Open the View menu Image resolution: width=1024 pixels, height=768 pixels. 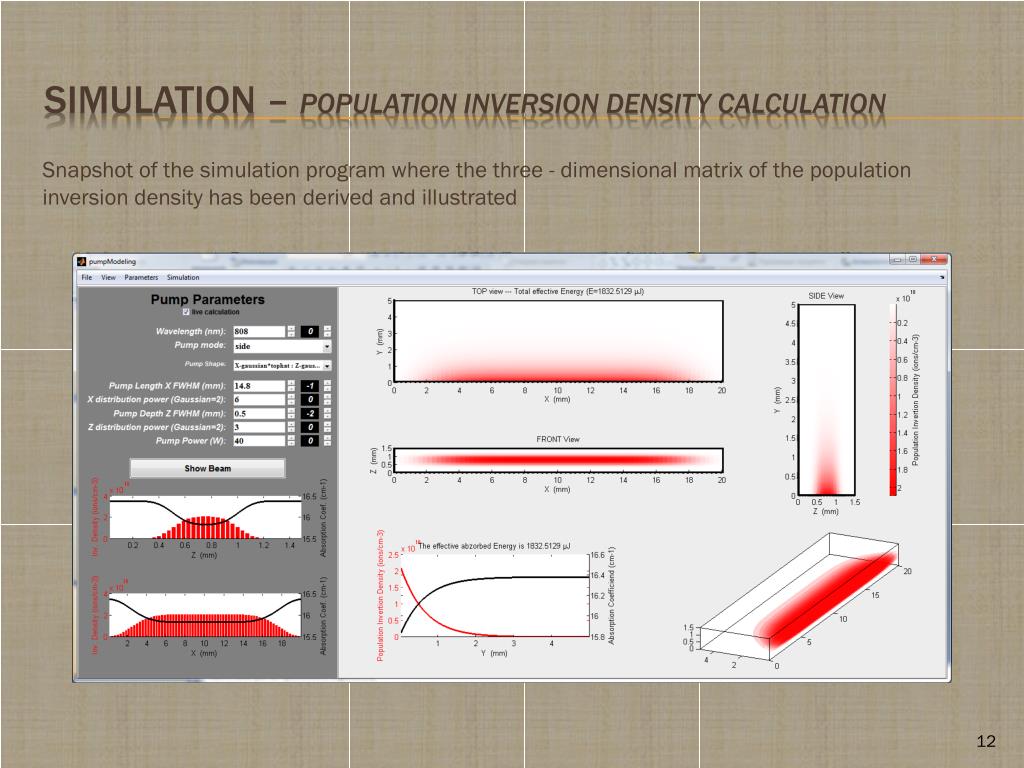[x=108, y=278]
